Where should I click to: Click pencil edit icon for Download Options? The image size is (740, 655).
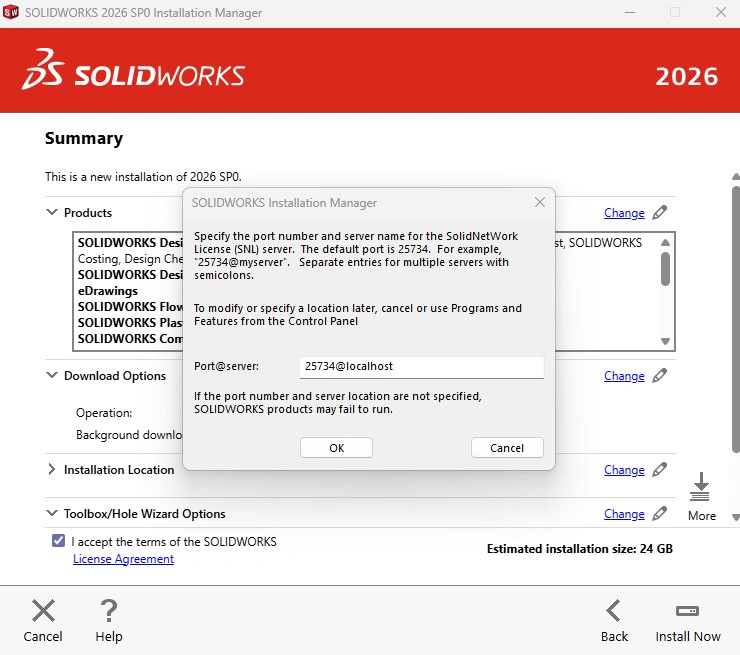[x=660, y=376]
